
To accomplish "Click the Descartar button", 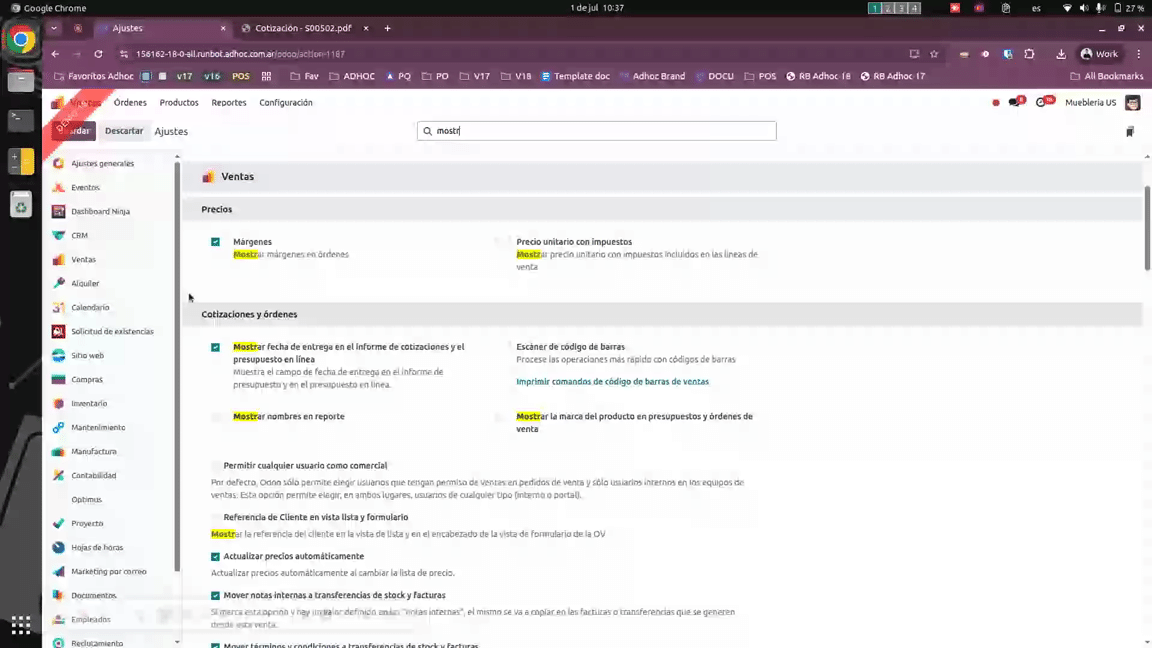I will (x=124, y=131).
